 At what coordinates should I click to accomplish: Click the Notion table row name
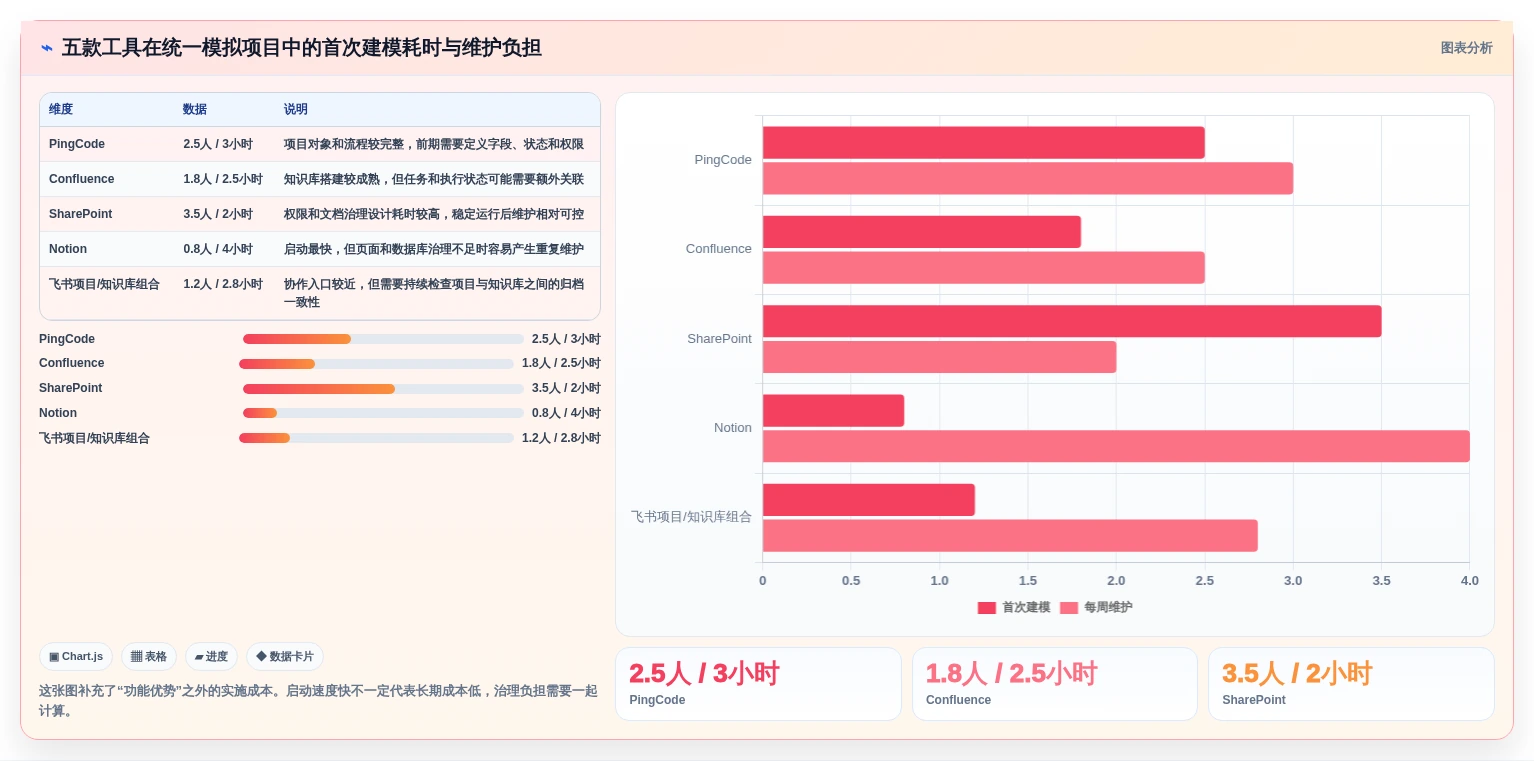pyautogui.click(x=68, y=249)
